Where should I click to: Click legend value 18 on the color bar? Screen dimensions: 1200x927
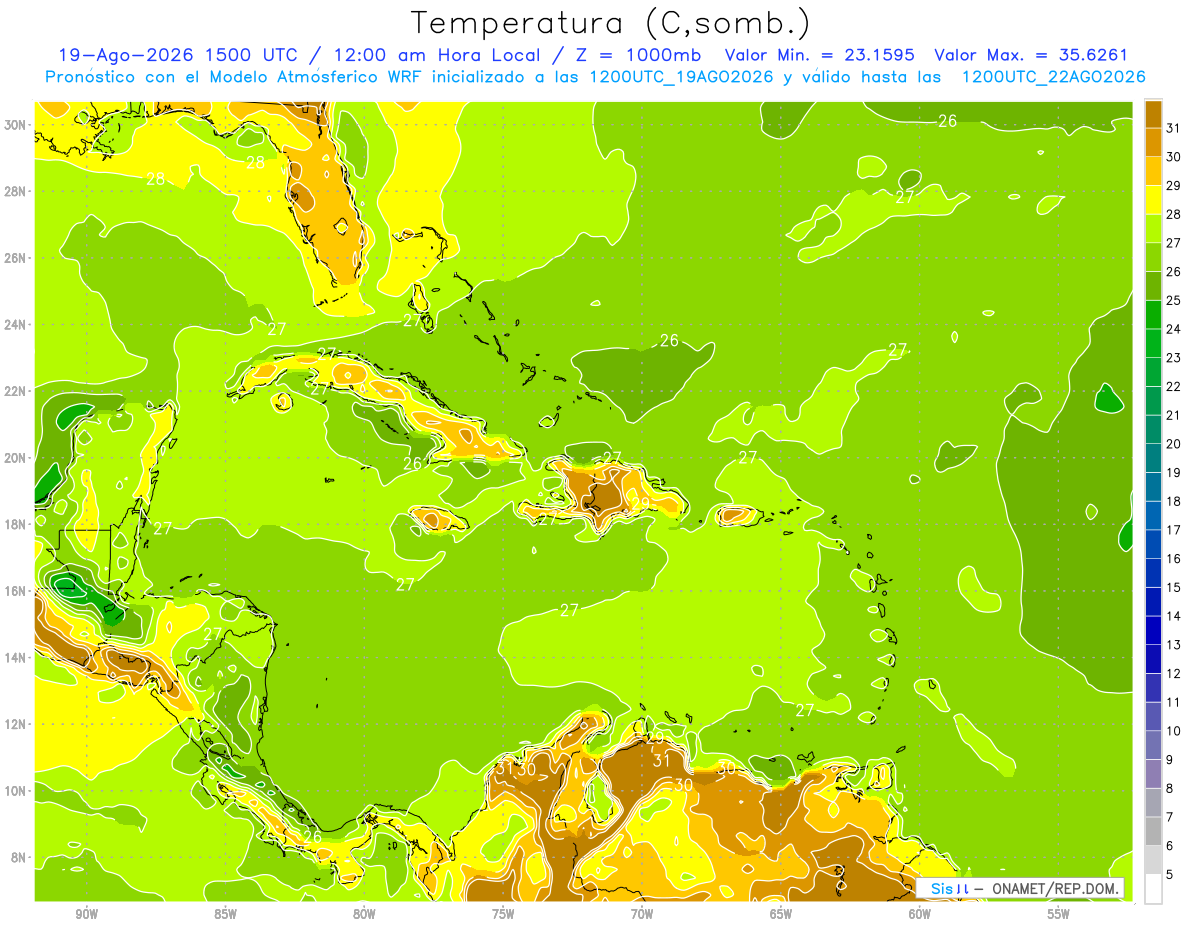[x=1173, y=501]
